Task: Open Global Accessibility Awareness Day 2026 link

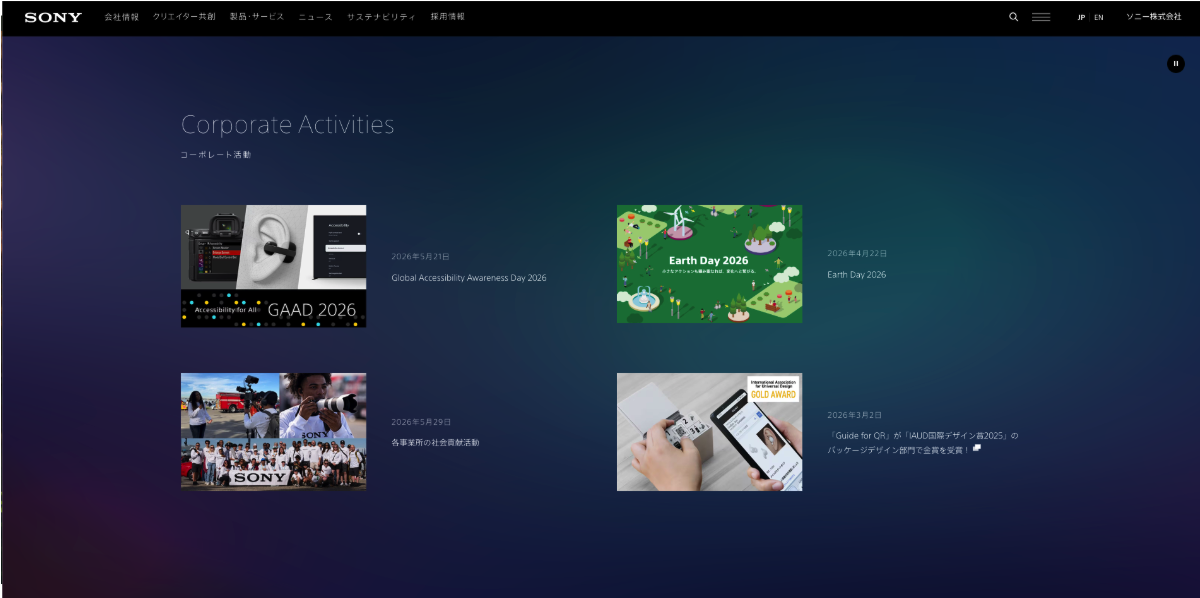Action: [x=469, y=278]
